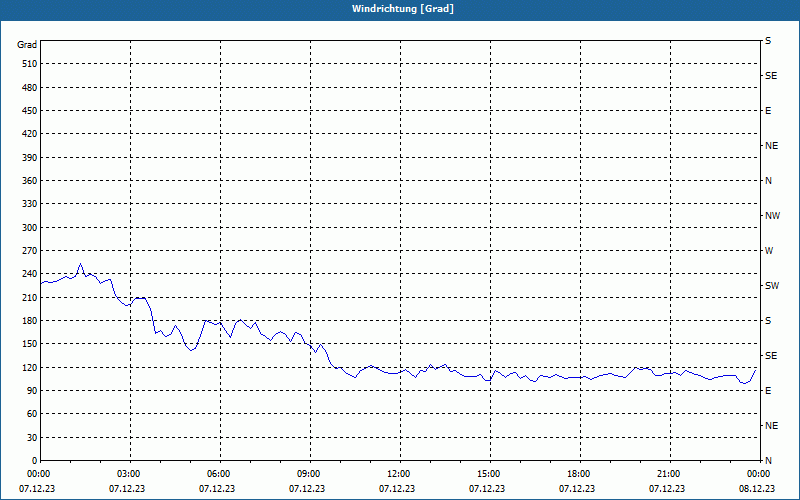The width and height of the screenshot is (800, 500).
Task: Click the 330 y-axis value
Action: [x=30, y=204]
